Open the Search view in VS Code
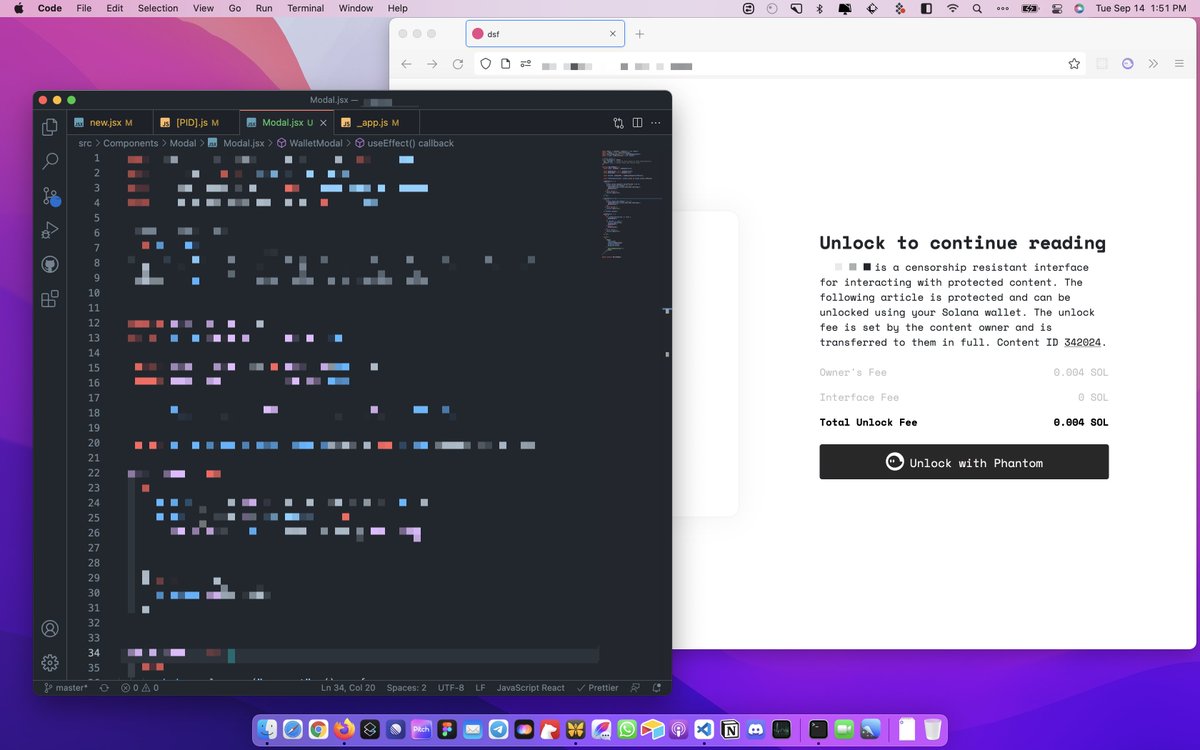Image resolution: width=1200 pixels, height=750 pixels. 50,161
